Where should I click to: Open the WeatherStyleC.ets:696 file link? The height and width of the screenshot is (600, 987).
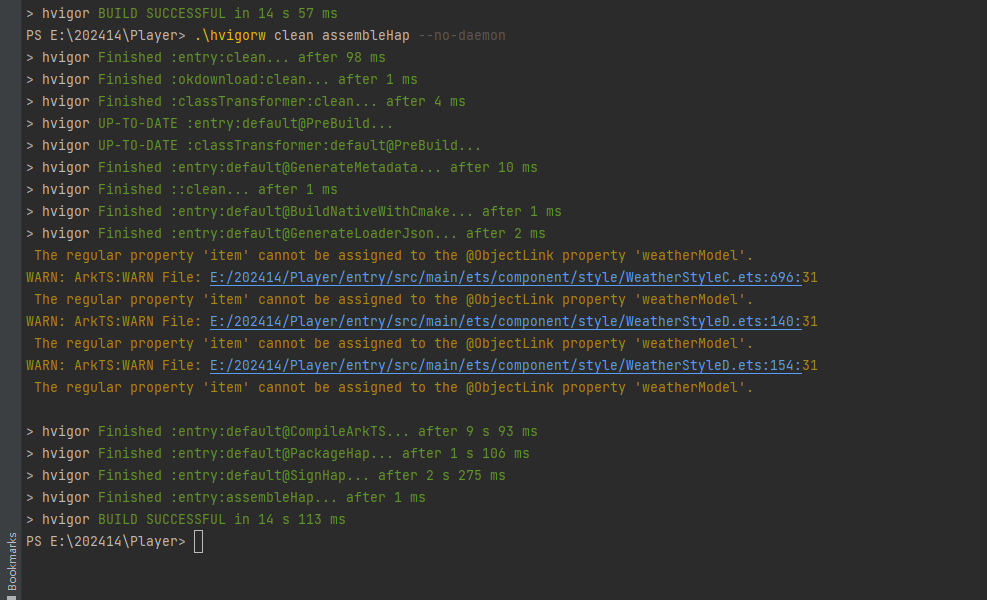(505, 278)
